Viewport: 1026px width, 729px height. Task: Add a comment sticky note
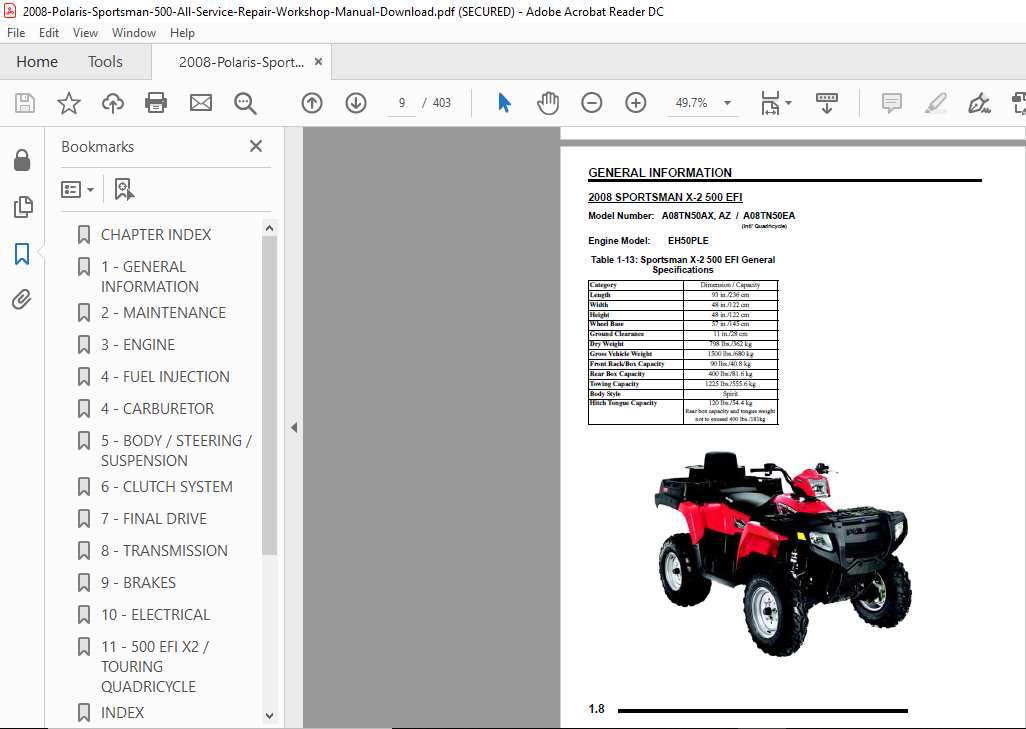pyautogui.click(x=892, y=103)
